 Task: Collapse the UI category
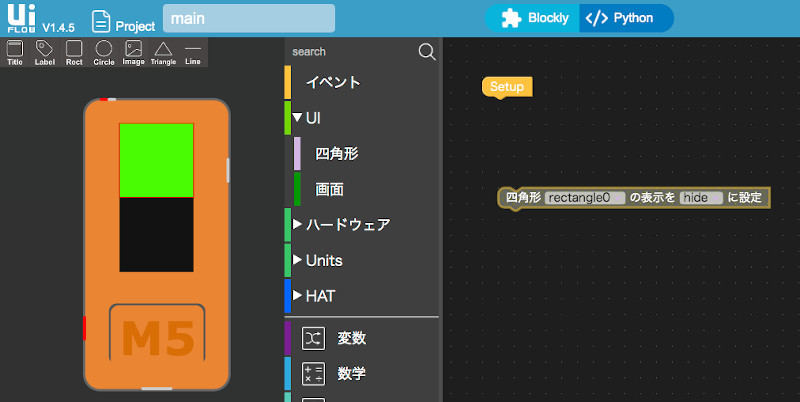298,118
